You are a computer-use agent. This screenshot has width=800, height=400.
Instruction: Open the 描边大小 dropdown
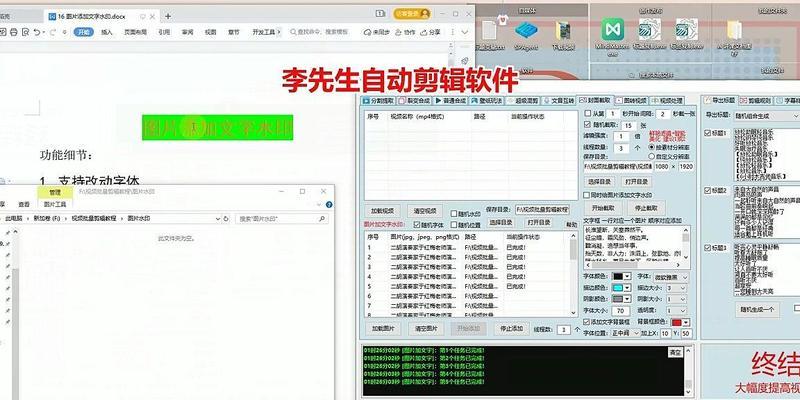click(x=676, y=288)
